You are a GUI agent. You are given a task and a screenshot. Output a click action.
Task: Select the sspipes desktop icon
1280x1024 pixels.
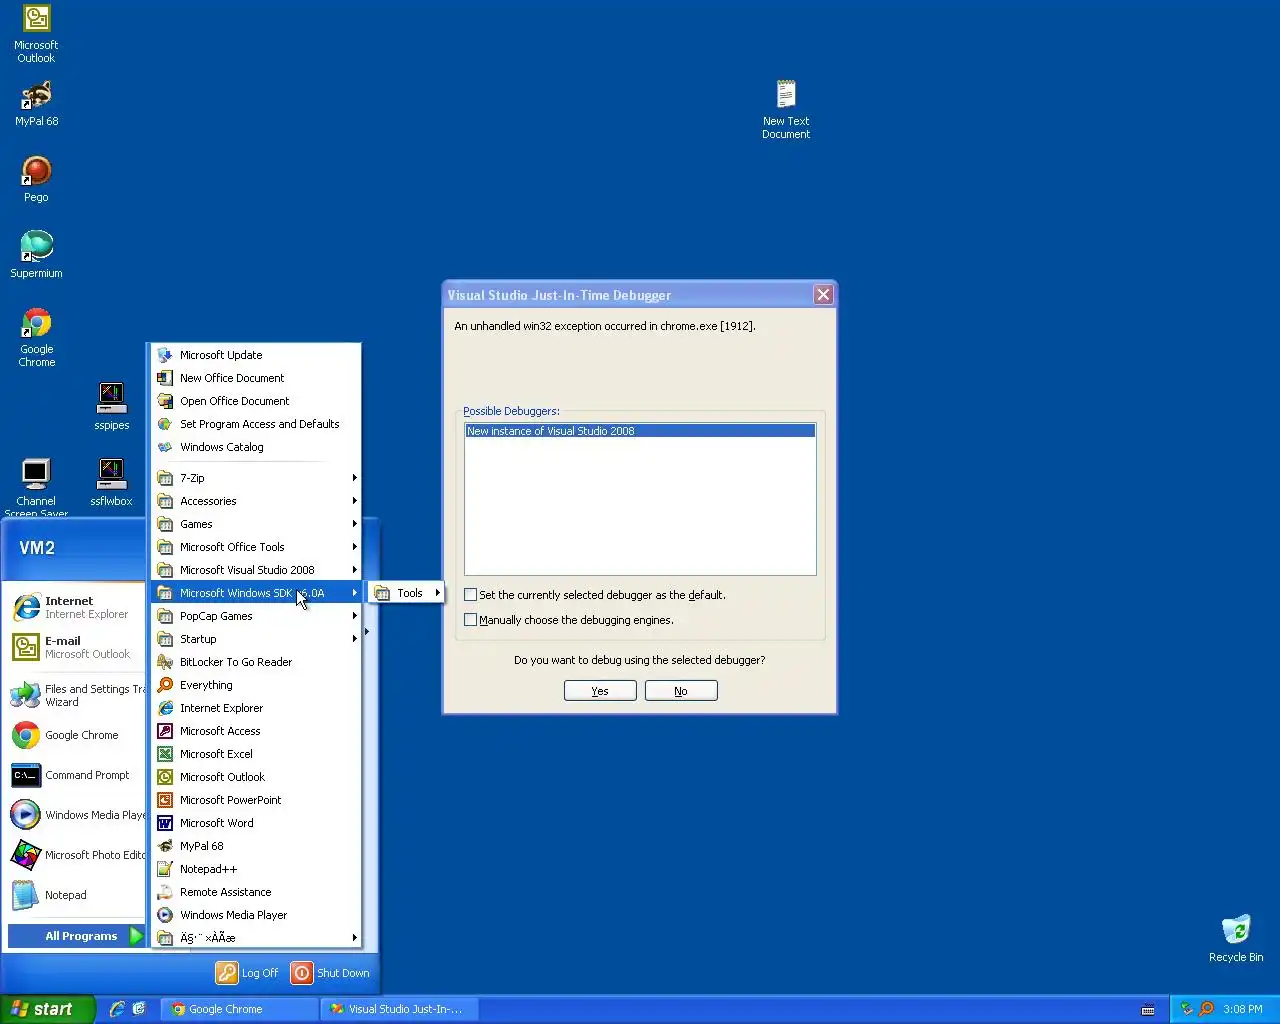point(111,406)
